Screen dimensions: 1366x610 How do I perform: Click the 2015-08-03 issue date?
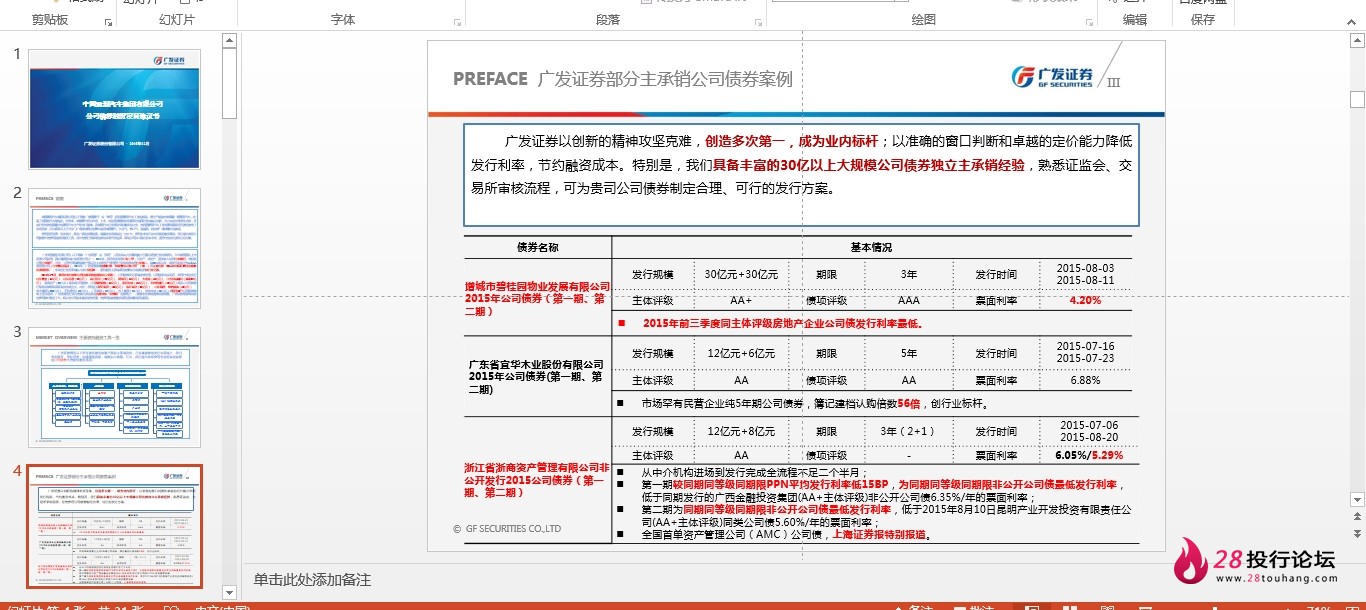pyautogui.click(x=1085, y=268)
